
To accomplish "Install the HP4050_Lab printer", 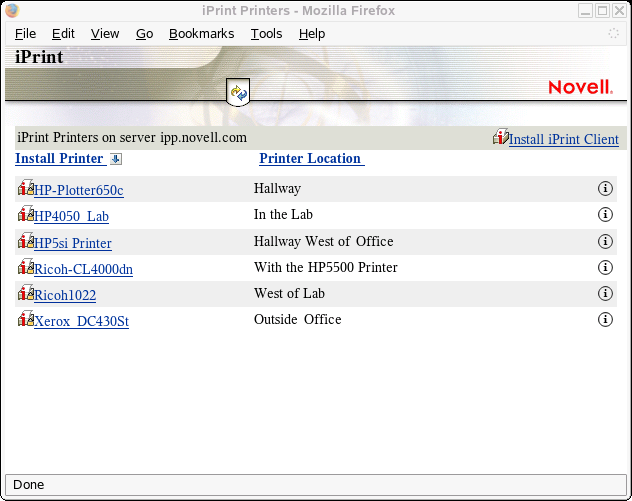I will [x=71, y=216].
